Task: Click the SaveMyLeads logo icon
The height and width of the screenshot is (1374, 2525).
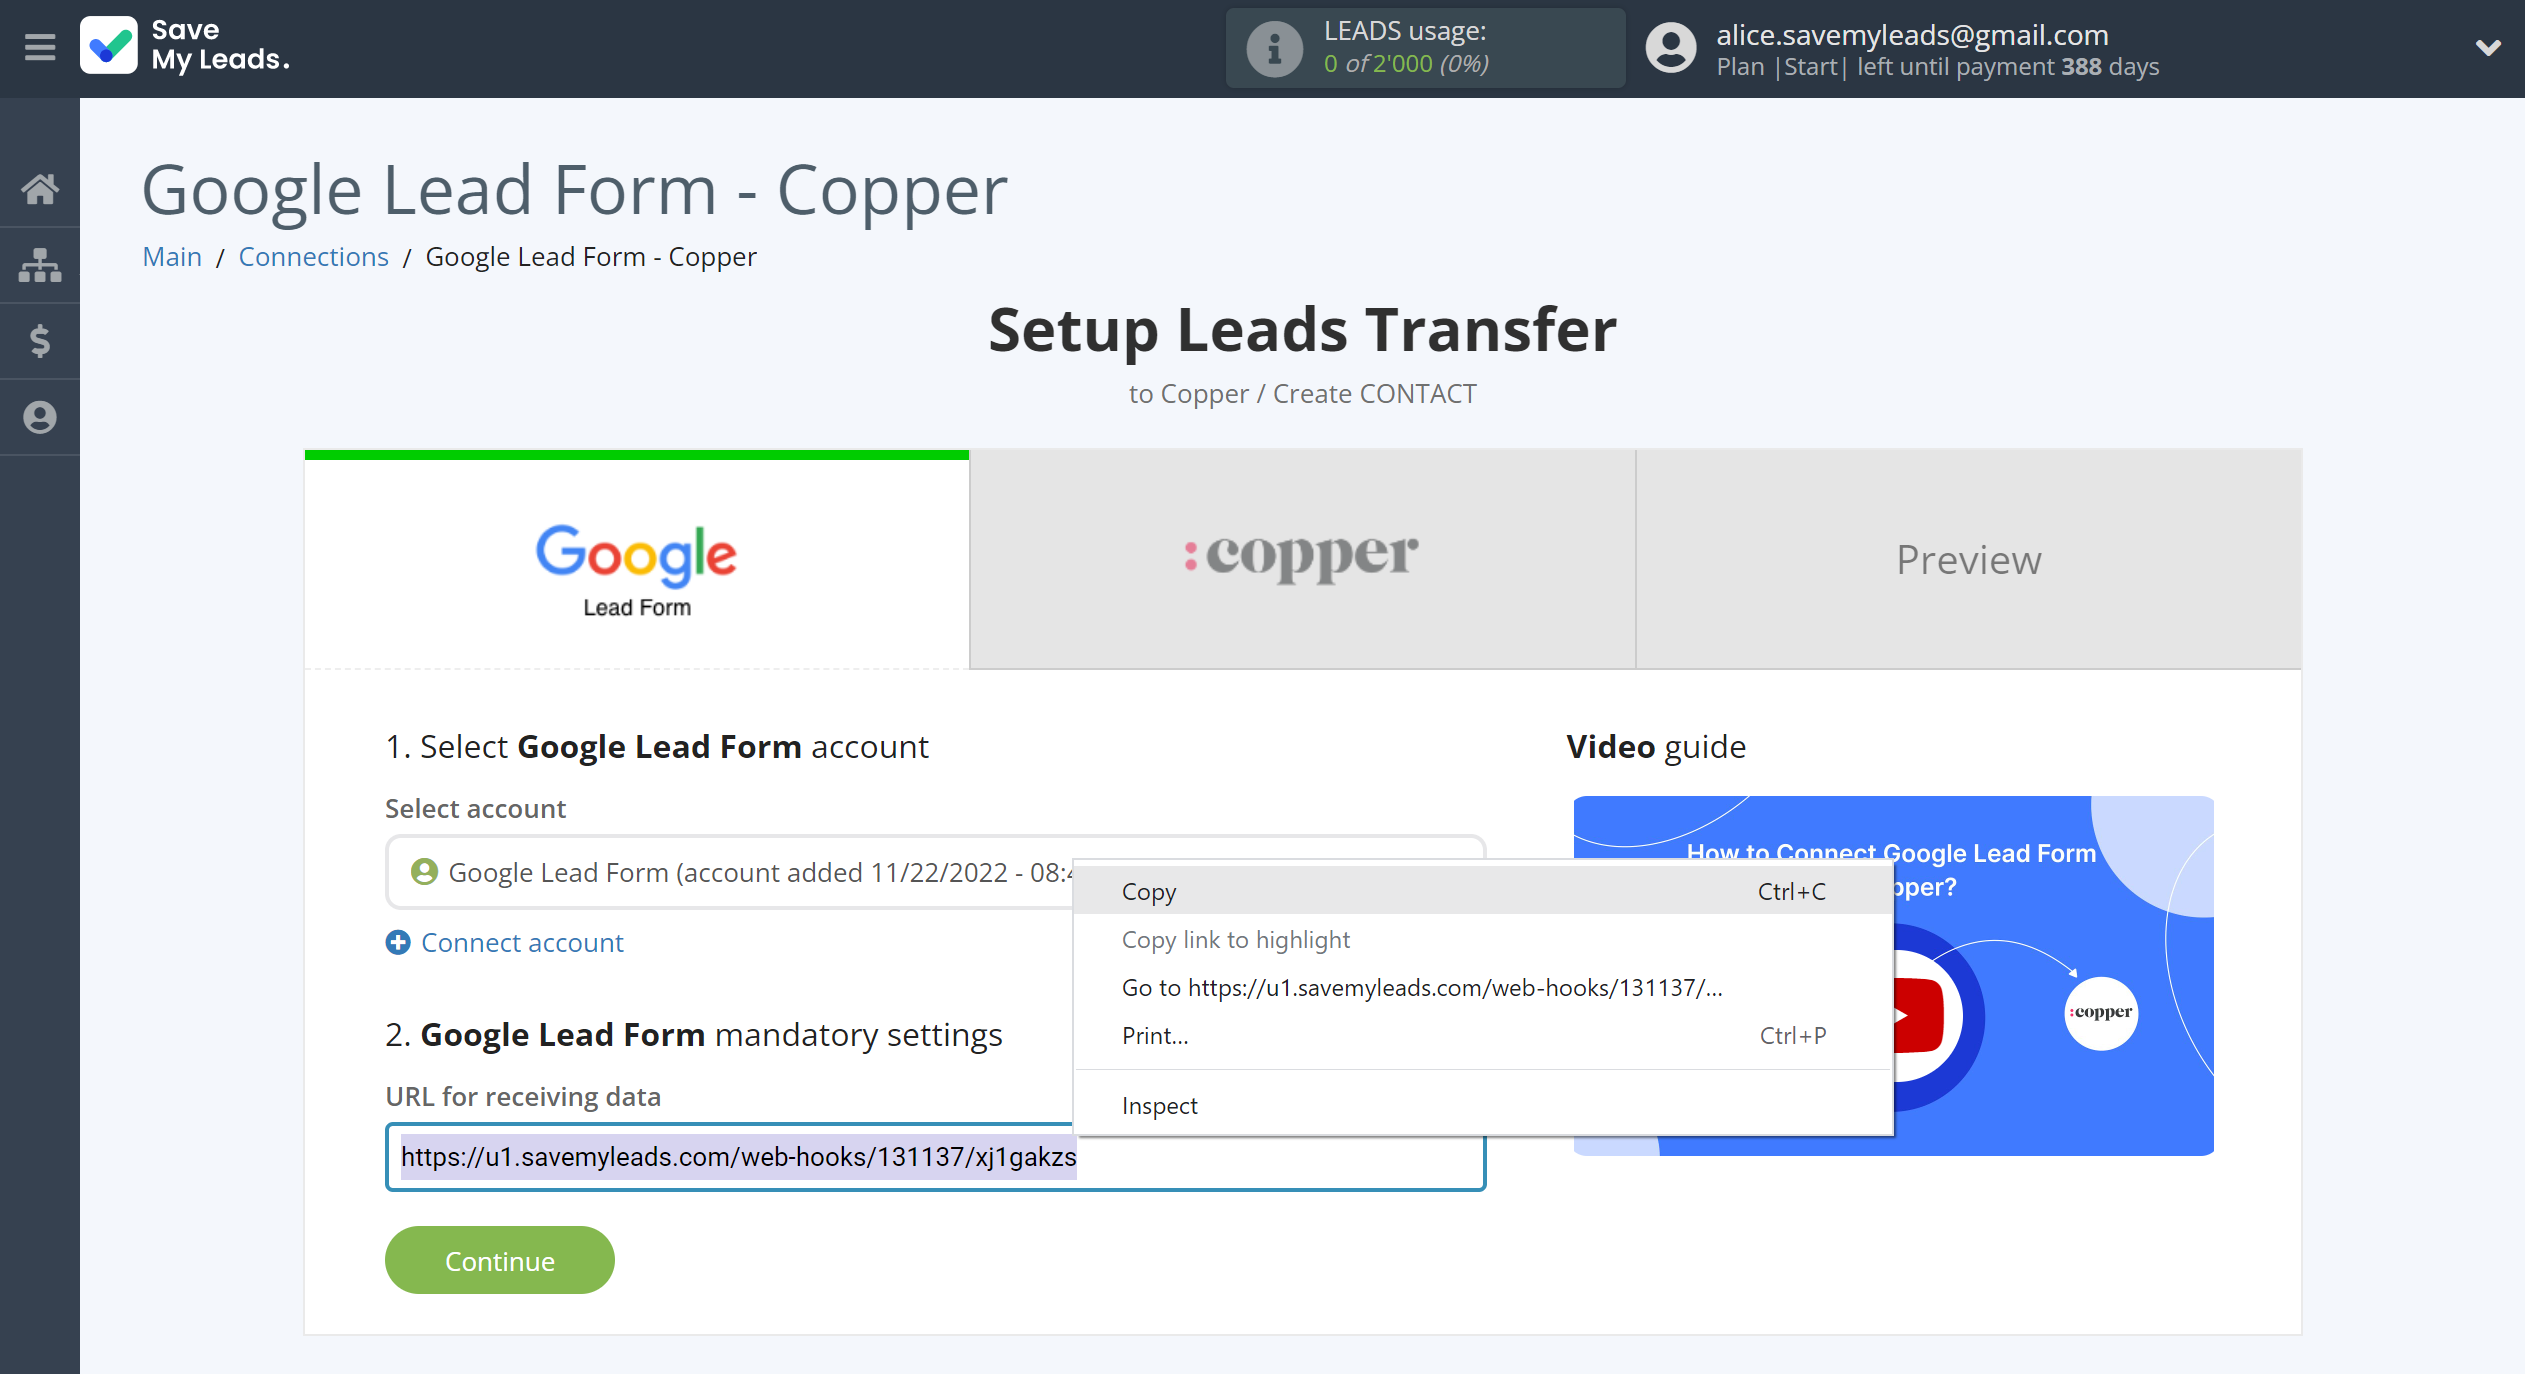Action: [x=110, y=46]
